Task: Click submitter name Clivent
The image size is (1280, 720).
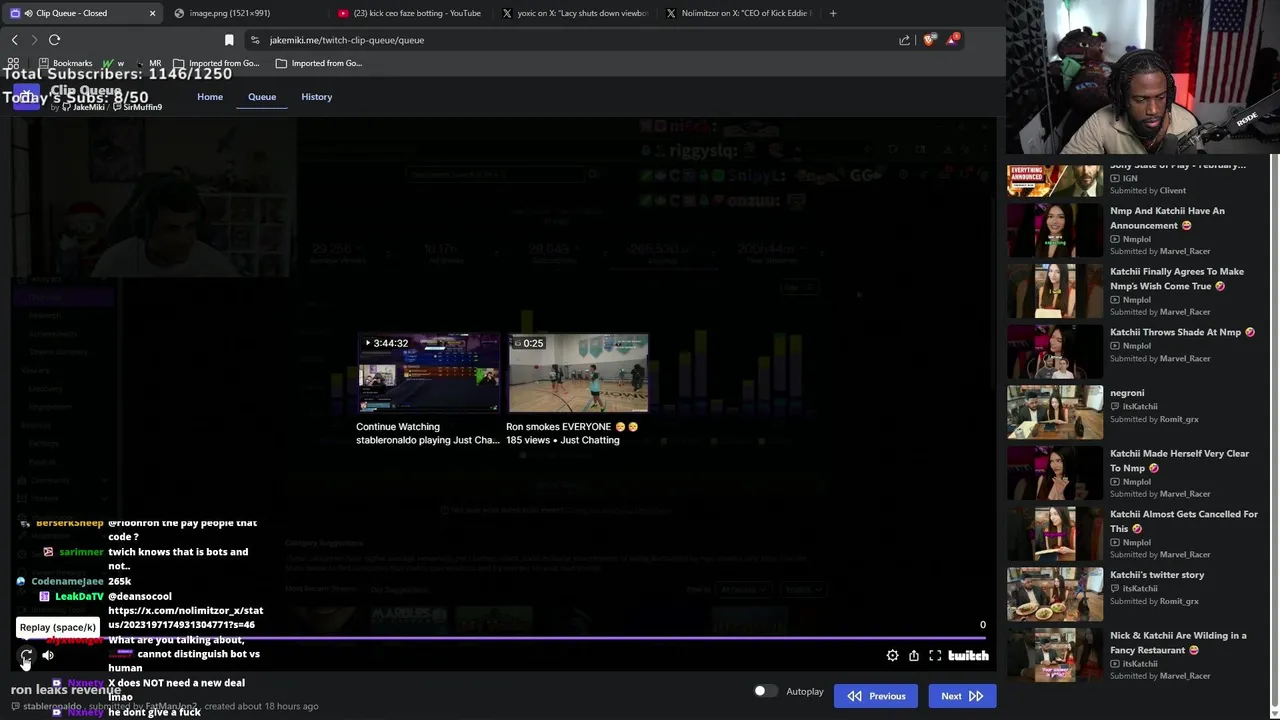Action: click(x=1172, y=190)
